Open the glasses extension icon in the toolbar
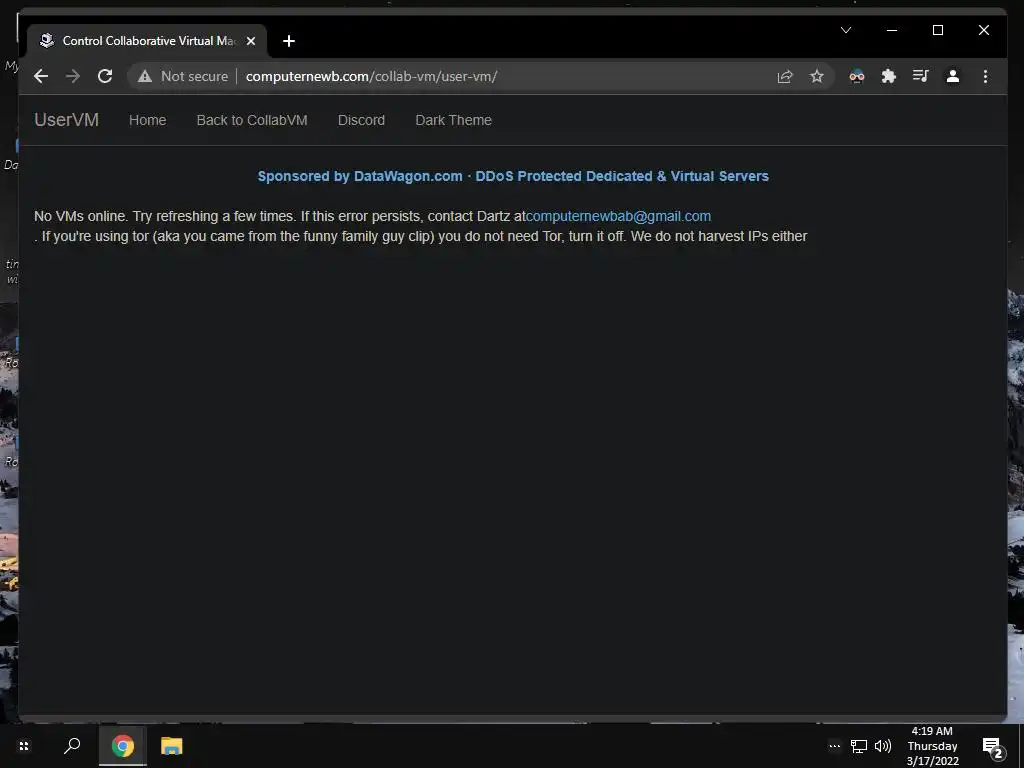Viewport: 1024px width, 768px height. click(x=857, y=76)
